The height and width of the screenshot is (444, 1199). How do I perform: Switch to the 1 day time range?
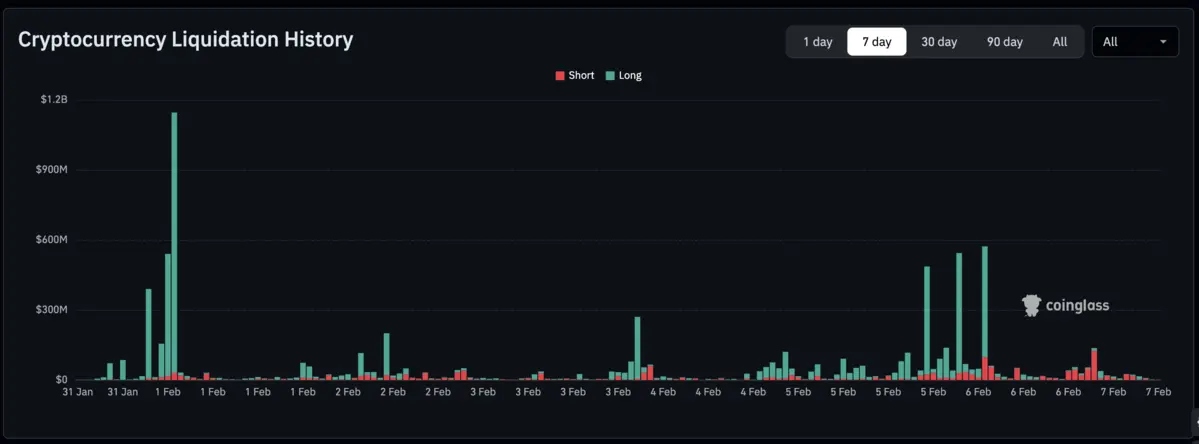coord(817,42)
